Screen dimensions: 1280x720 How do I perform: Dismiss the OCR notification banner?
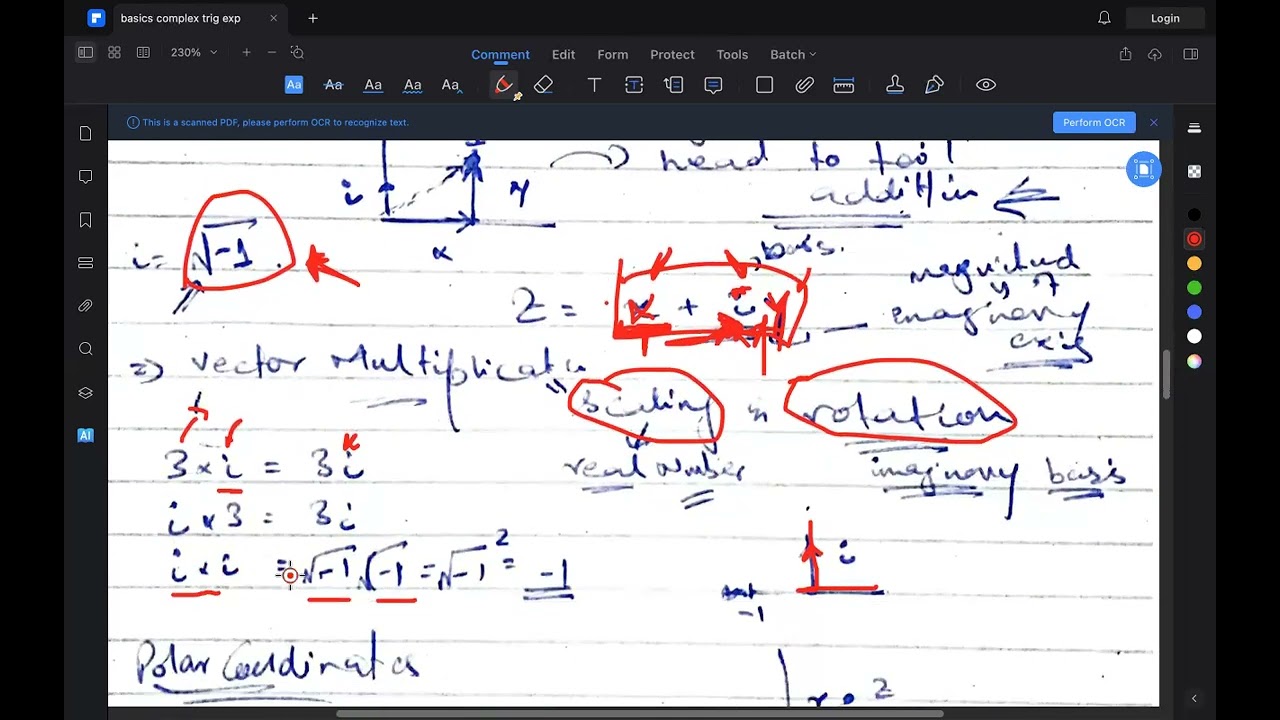[x=1153, y=122]
